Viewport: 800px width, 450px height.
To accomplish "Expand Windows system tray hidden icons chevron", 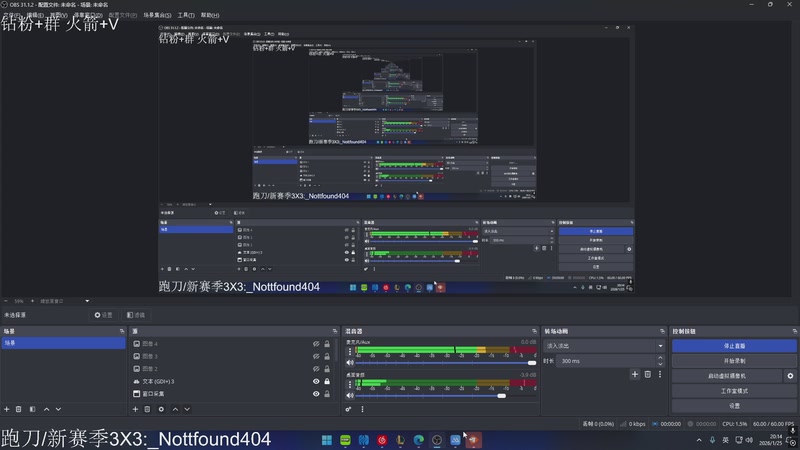I will [699, 440].
